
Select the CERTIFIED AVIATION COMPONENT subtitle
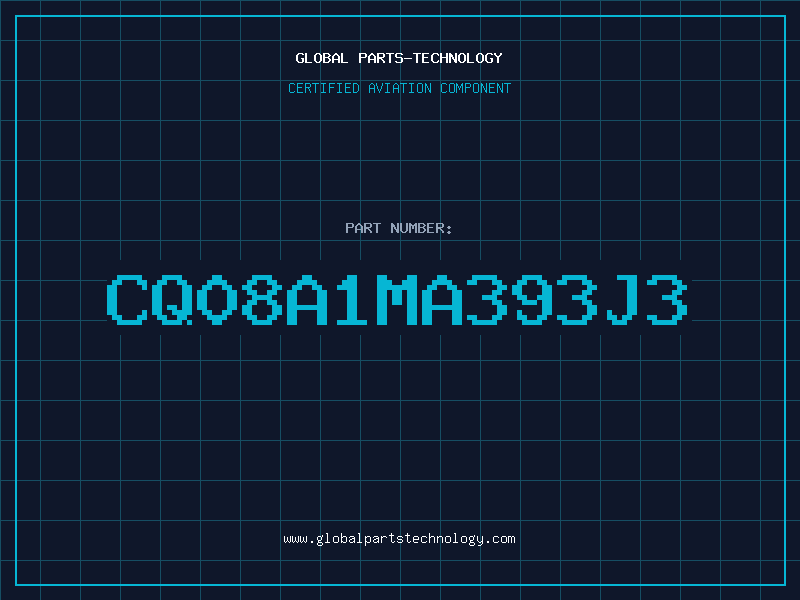coord(399,88)
